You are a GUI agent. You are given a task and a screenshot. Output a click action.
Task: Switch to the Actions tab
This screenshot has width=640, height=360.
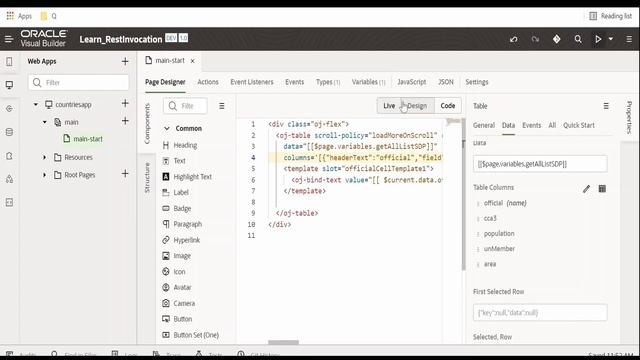click(208, 82)
